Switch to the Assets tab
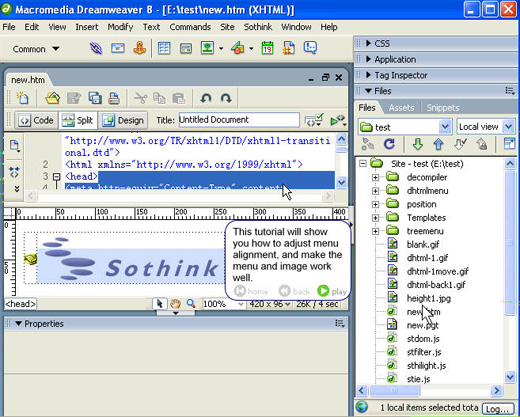520x417 pixels. coord(401,108)
